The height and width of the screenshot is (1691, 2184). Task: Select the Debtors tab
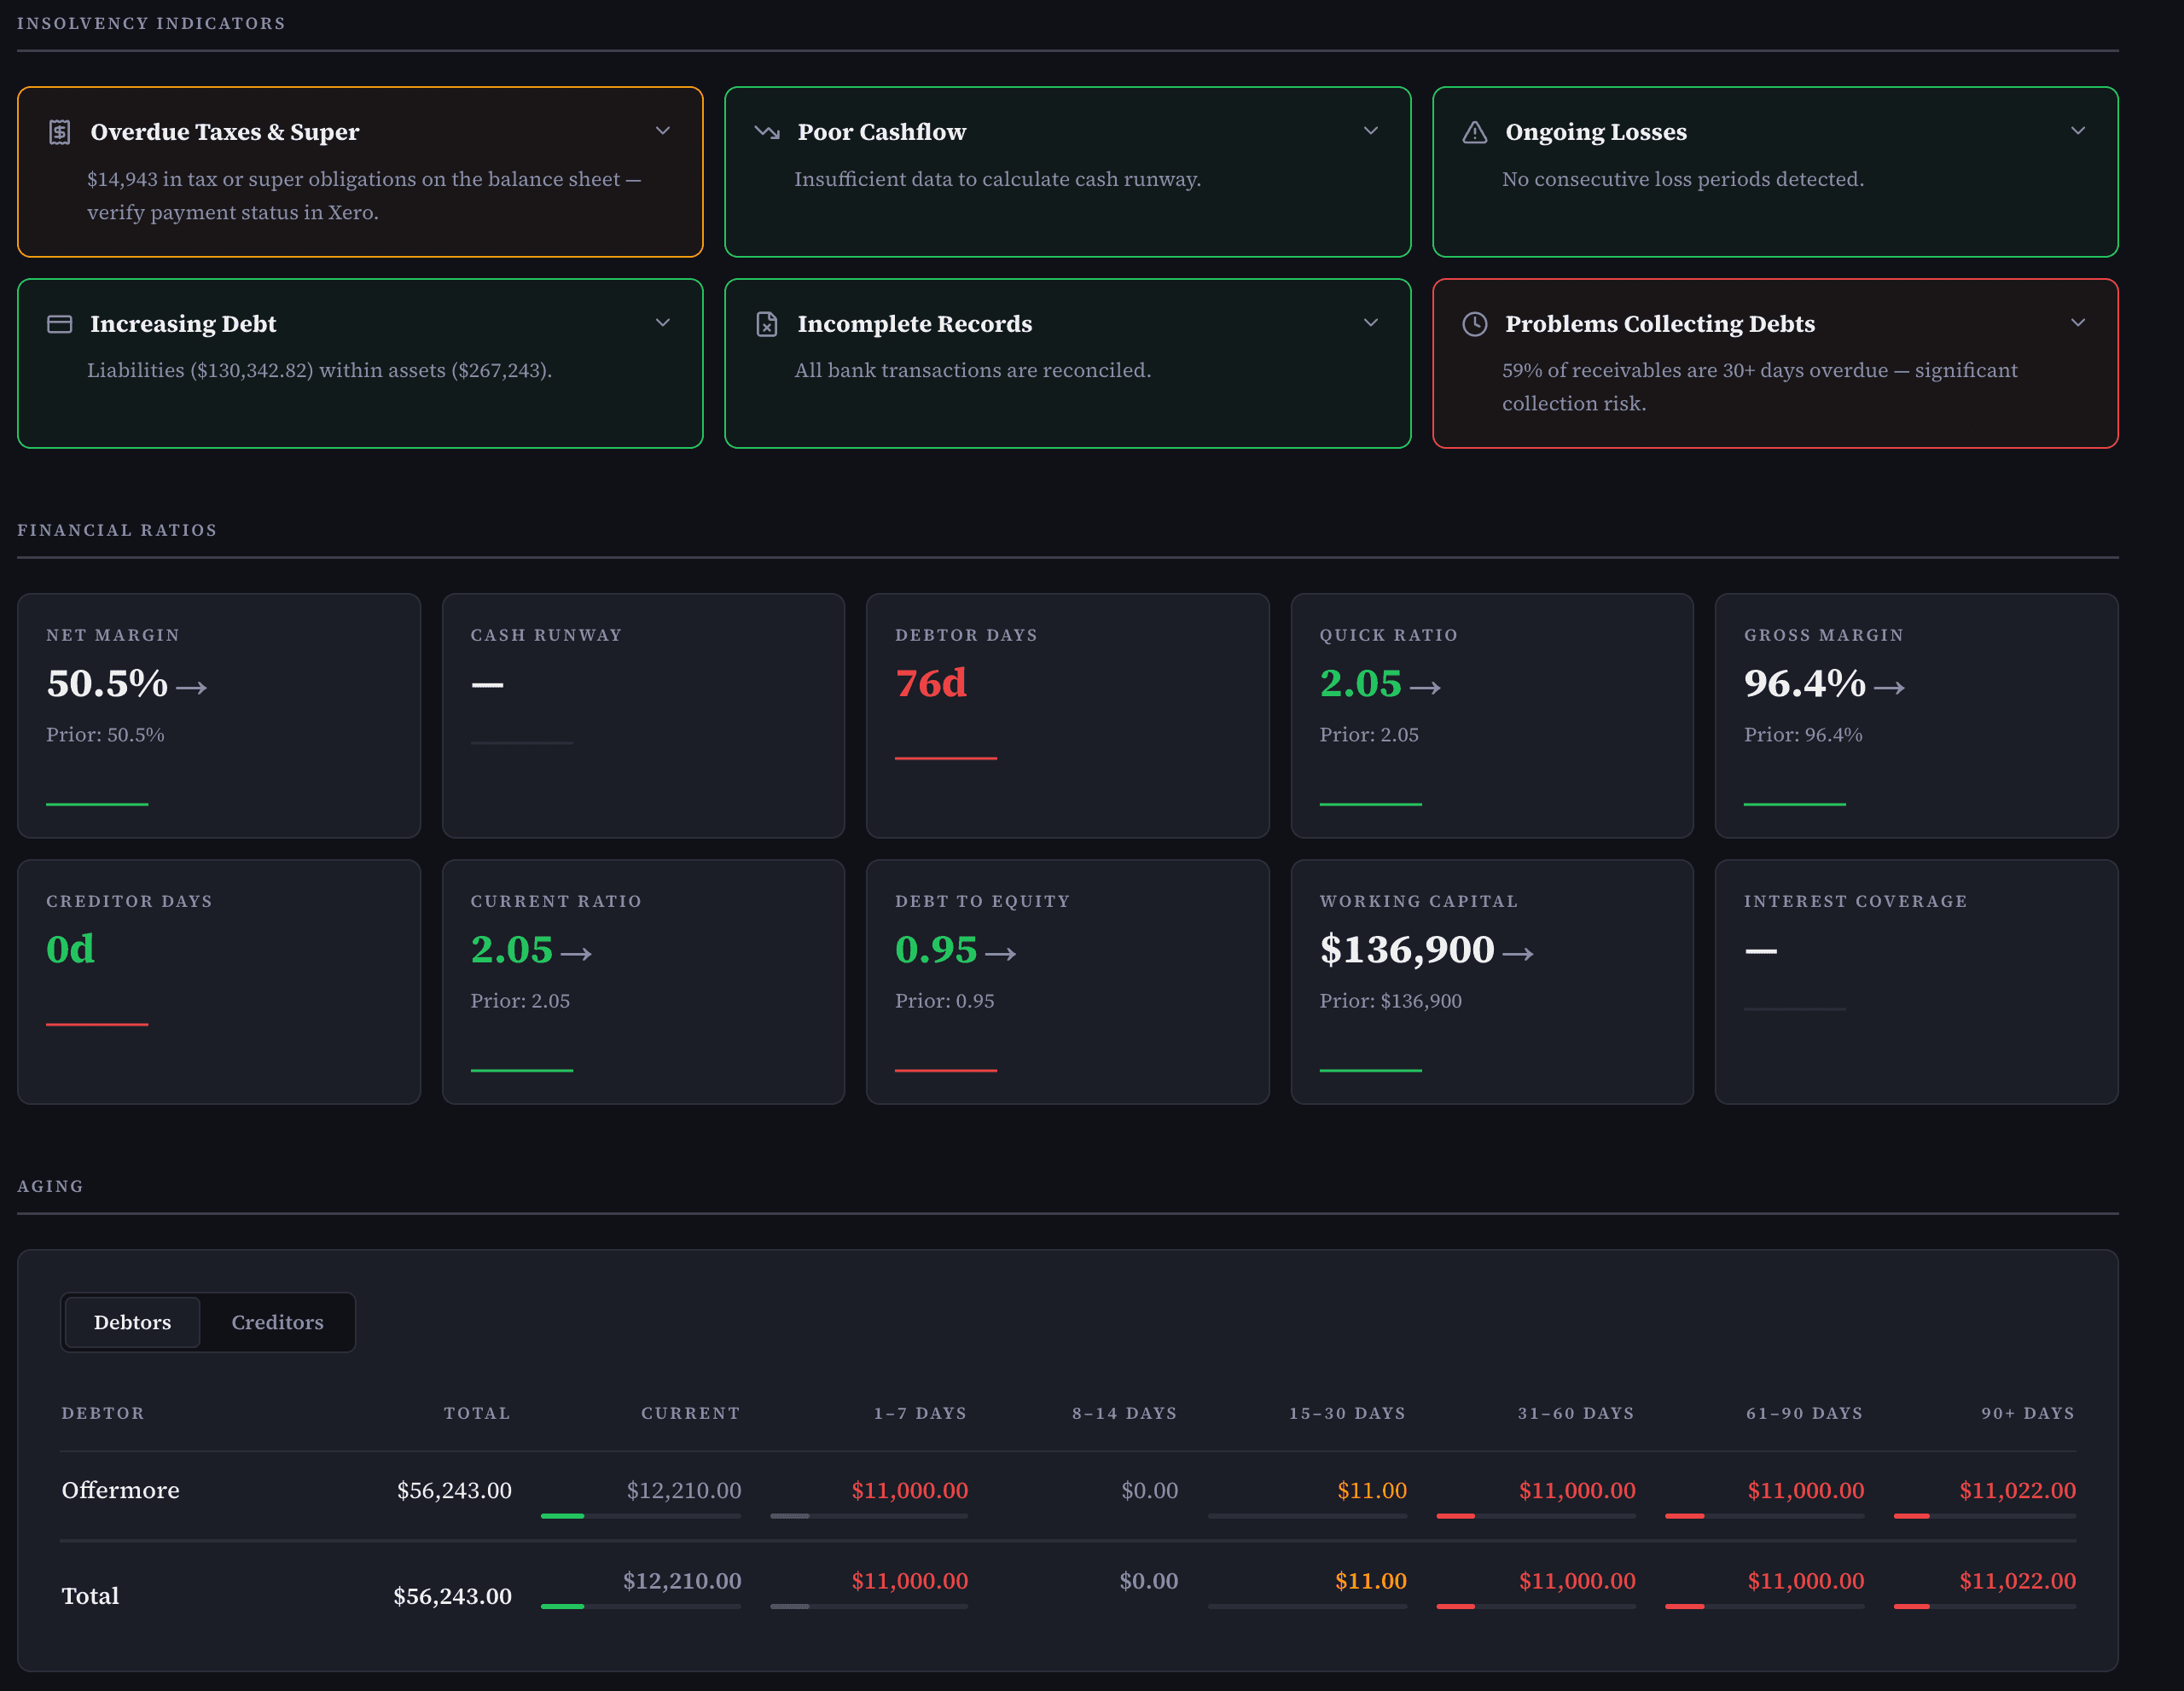(132, 1322)
